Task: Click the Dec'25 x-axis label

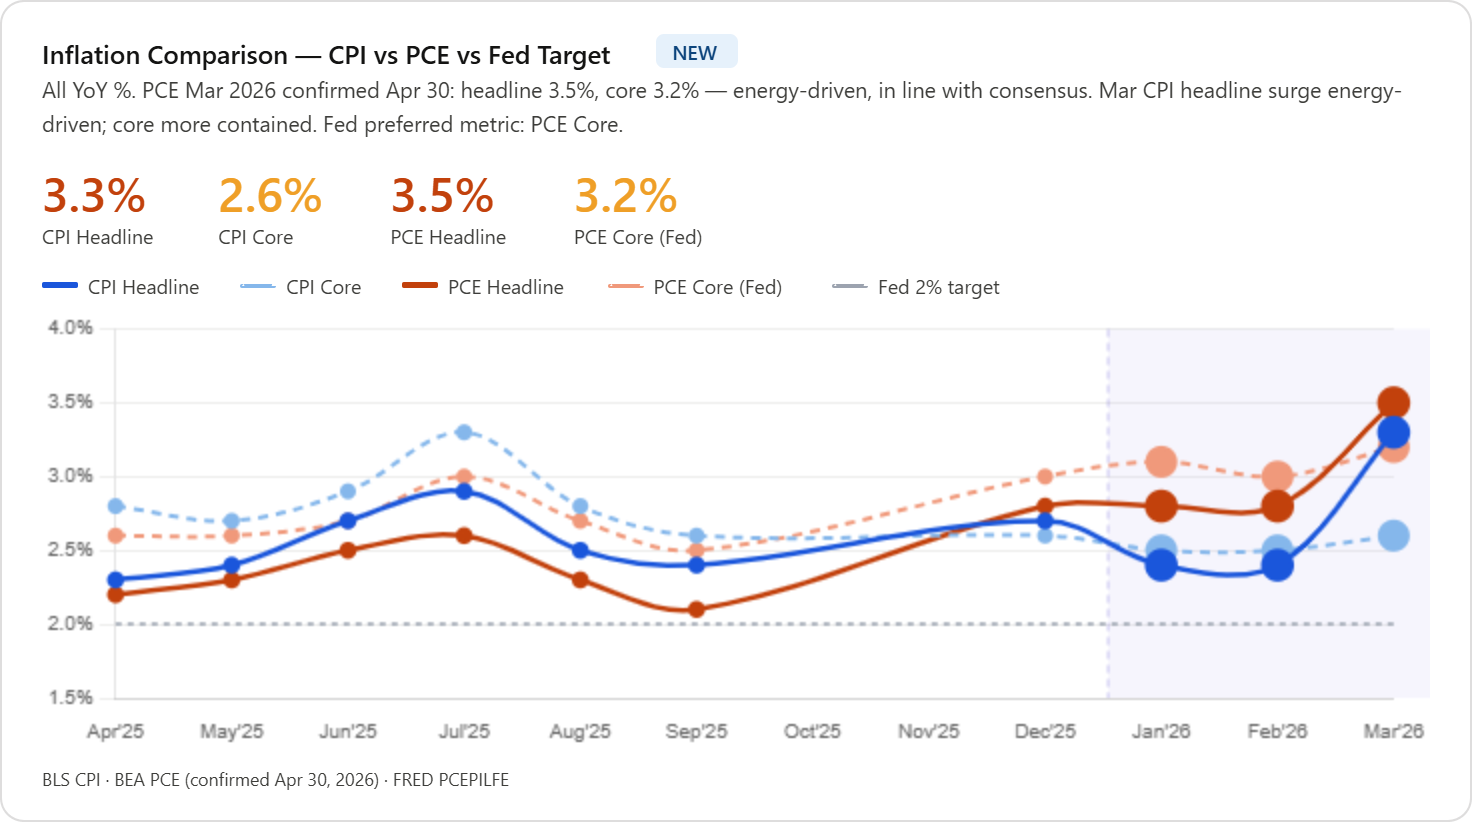Action: click(x=1045, y=731)
